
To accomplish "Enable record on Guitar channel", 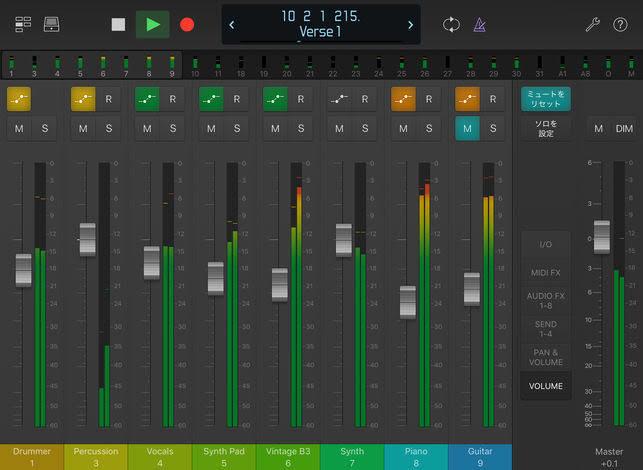I will point(493,99).
